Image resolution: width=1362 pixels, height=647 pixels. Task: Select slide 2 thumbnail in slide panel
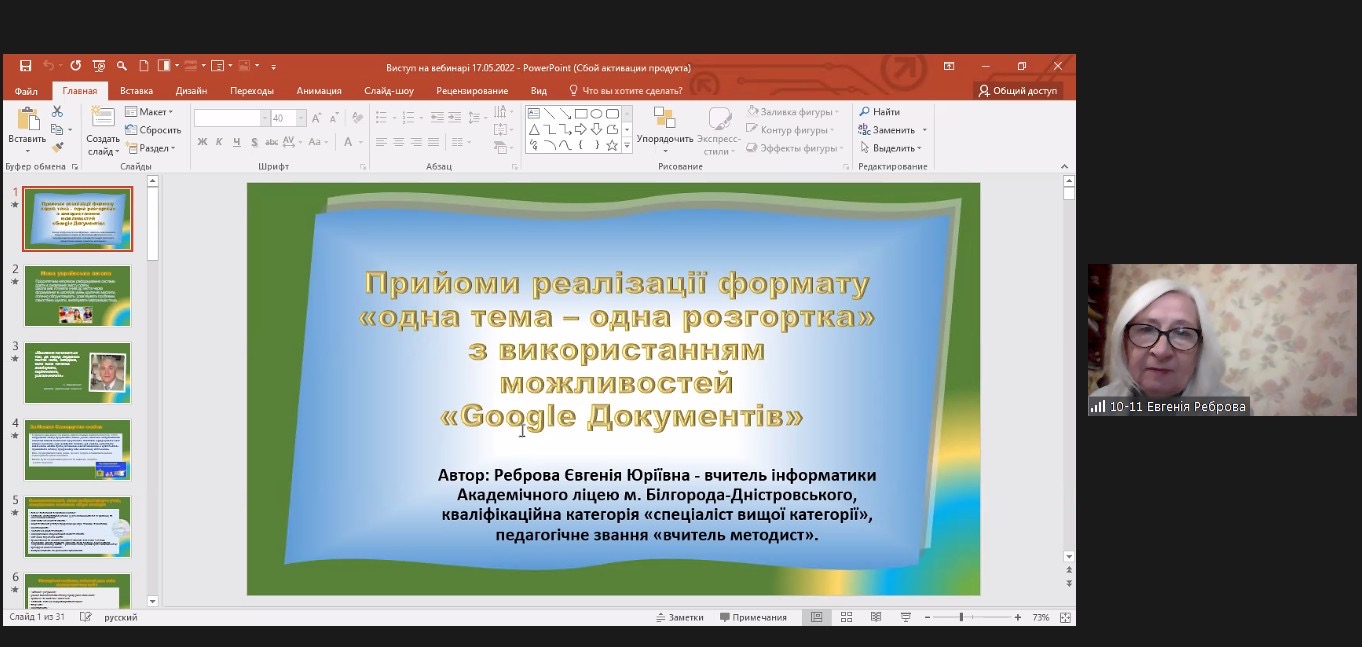pyautogui.click(x=77, y=296)
